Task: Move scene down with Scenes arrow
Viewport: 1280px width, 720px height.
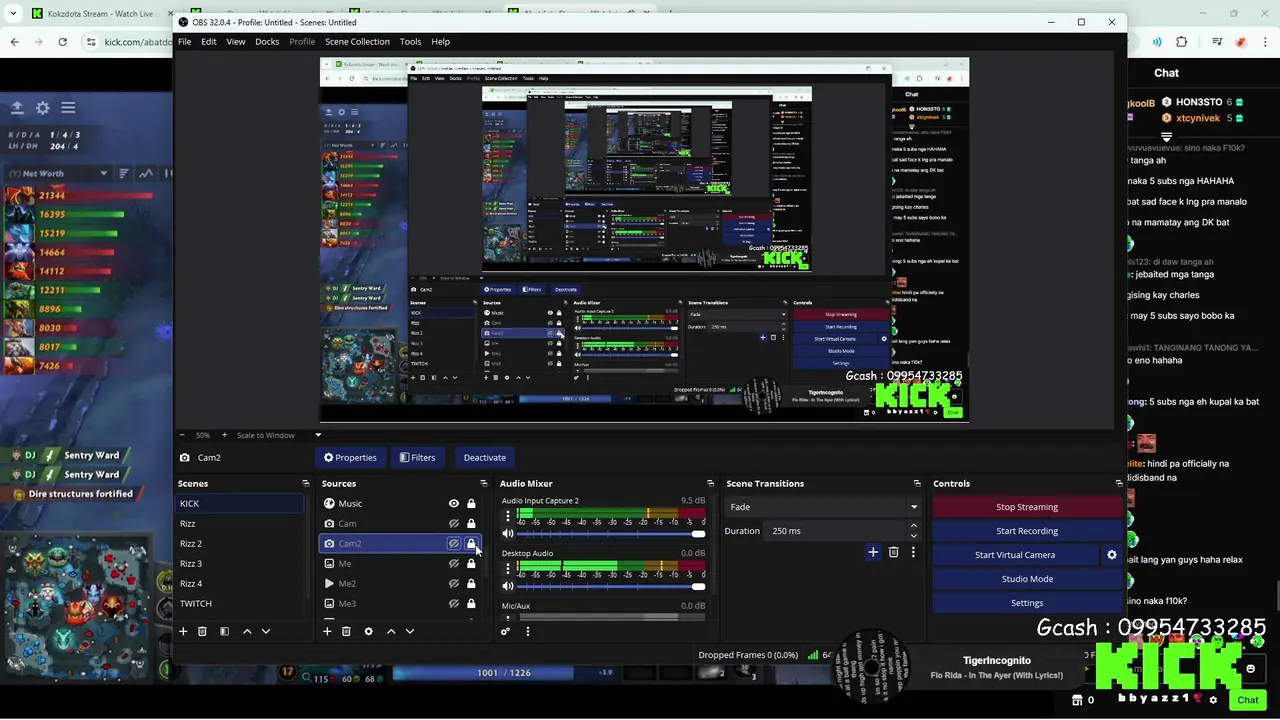Action: tap(265, 631)
